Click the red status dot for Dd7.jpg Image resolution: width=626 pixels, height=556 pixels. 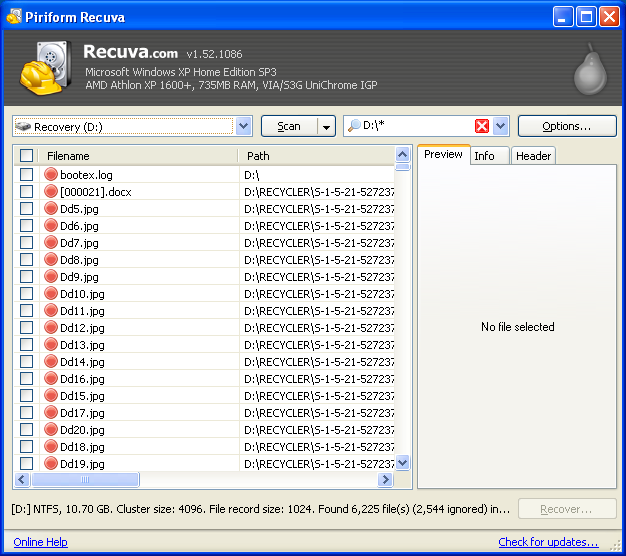tap(51, 242)
